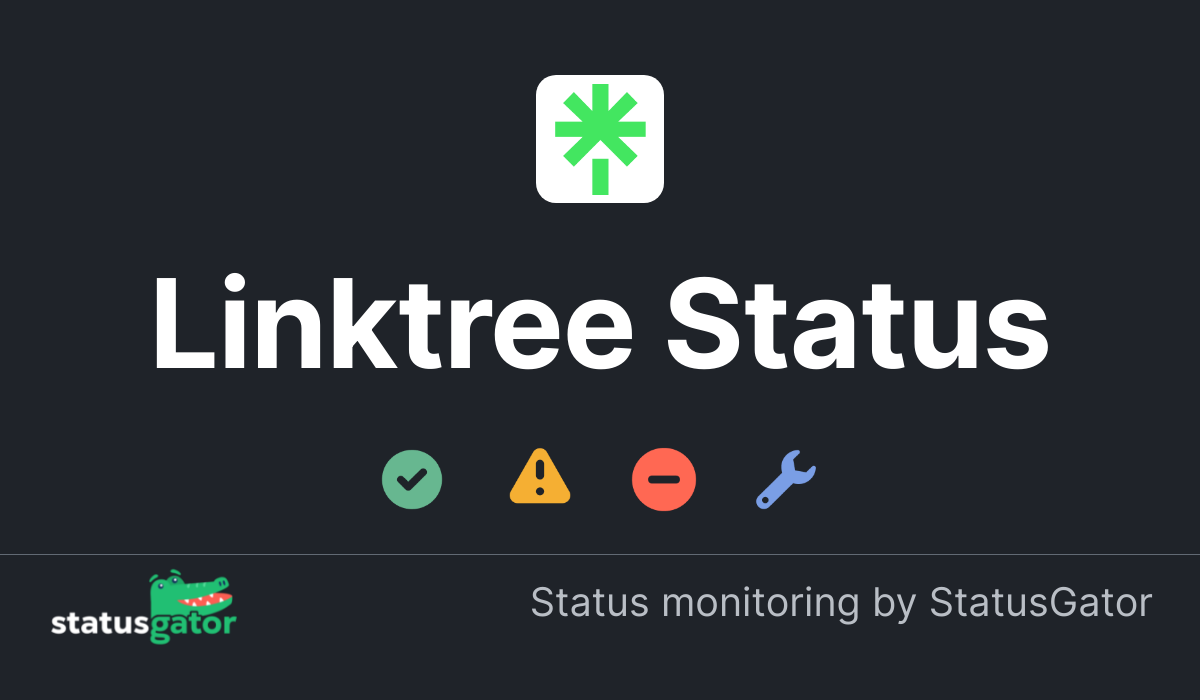Click the word Linktree in heading
The width and height of the screenshot is (1200, 700).
tap(391, 322)
